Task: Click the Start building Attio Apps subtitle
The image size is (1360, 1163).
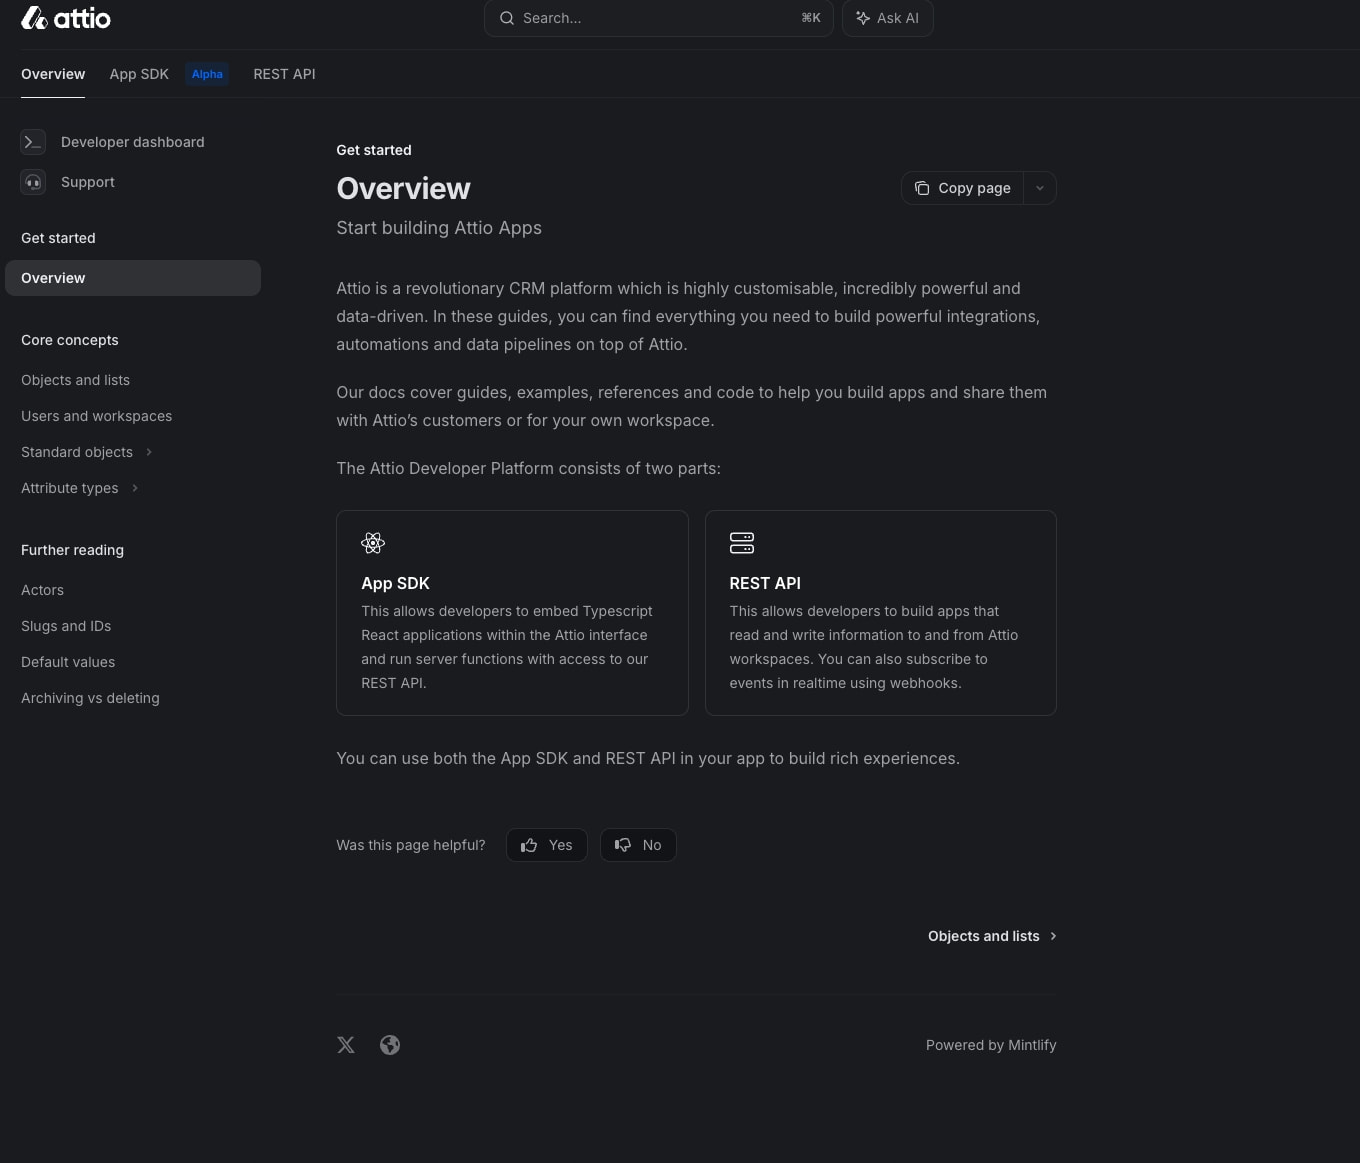Action: tap(439, 228)
